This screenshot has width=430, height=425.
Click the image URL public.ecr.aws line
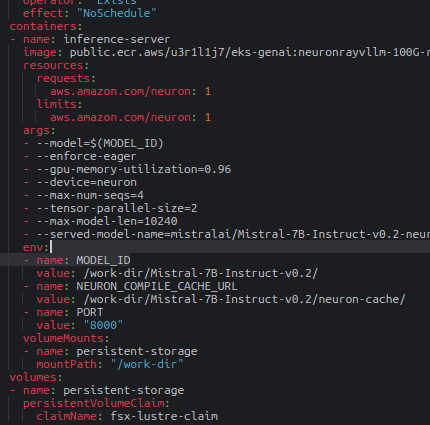(x=250, y=52)
